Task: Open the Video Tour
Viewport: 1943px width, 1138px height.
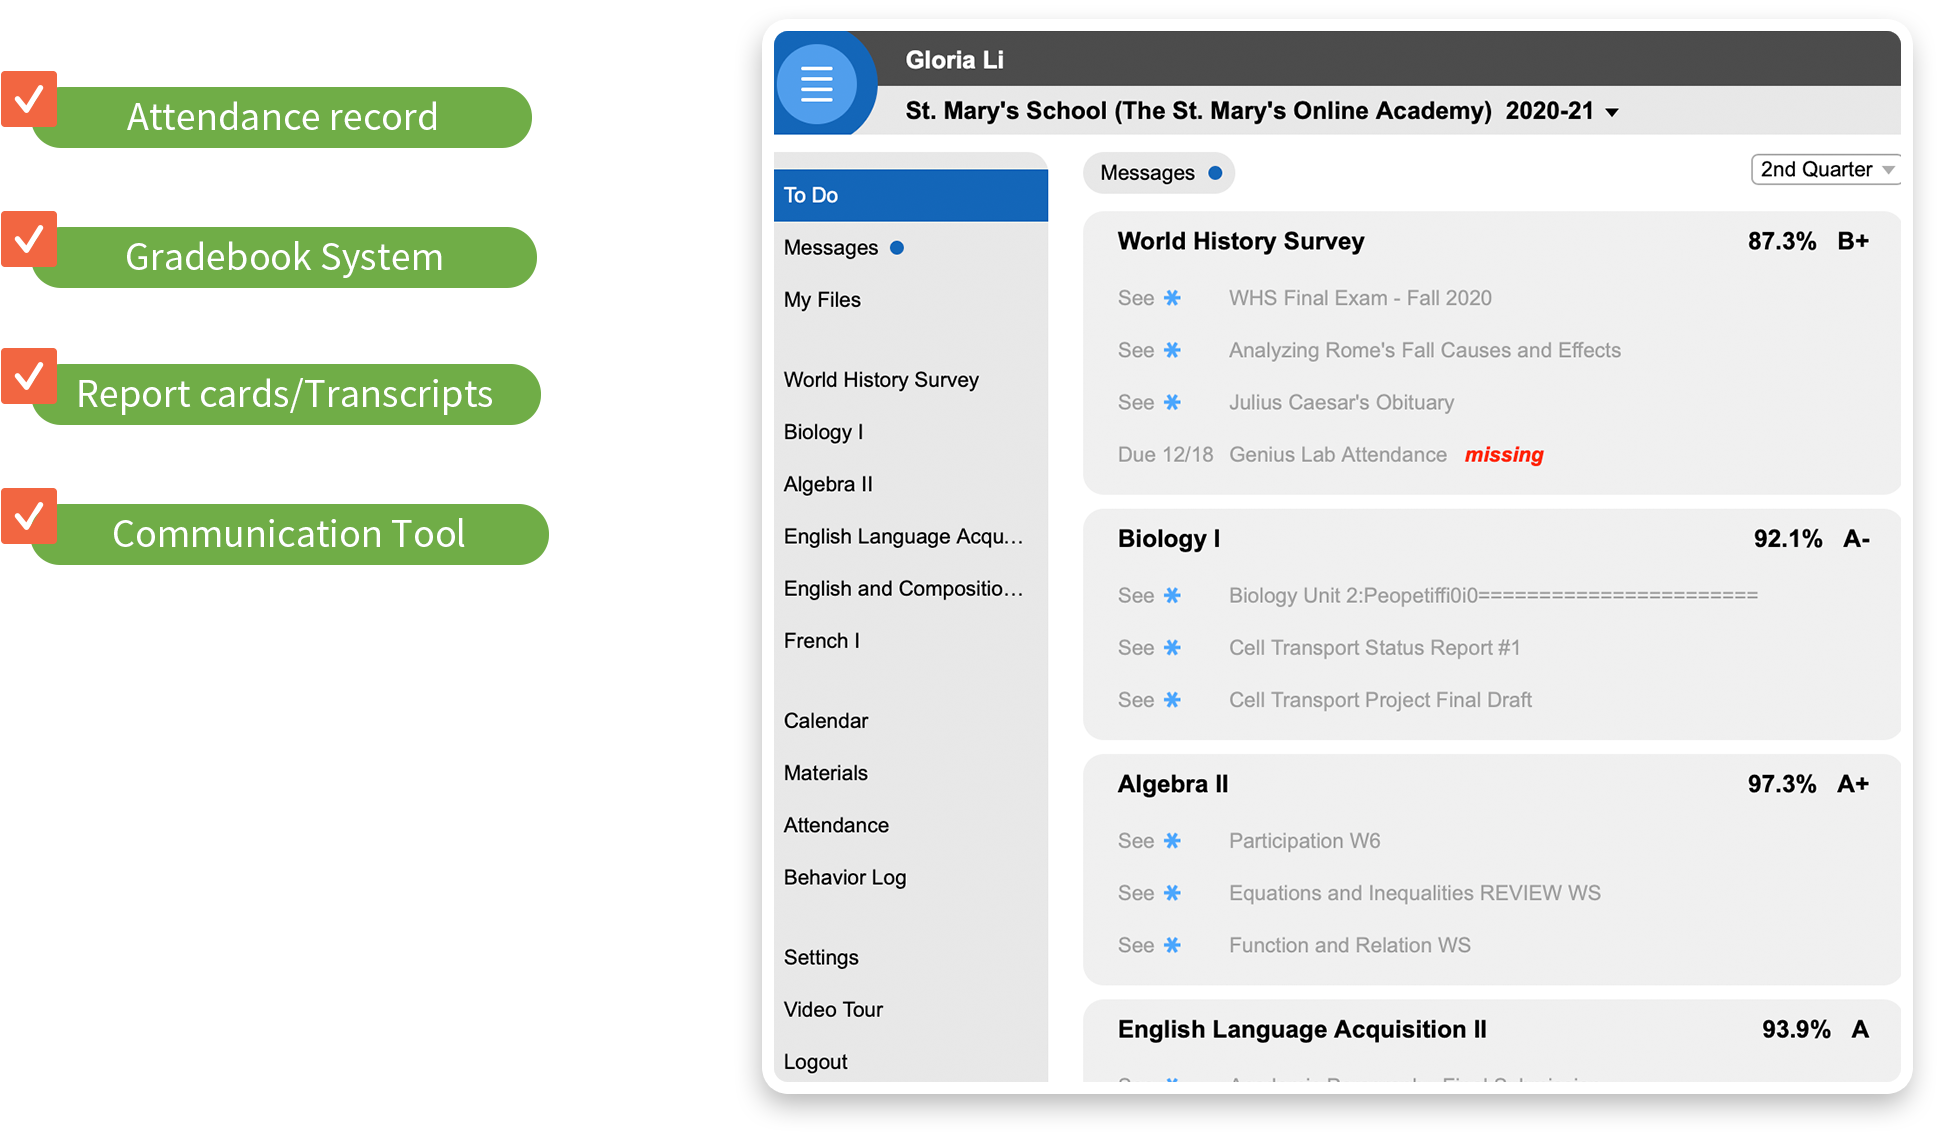Action: (833, 1009)
